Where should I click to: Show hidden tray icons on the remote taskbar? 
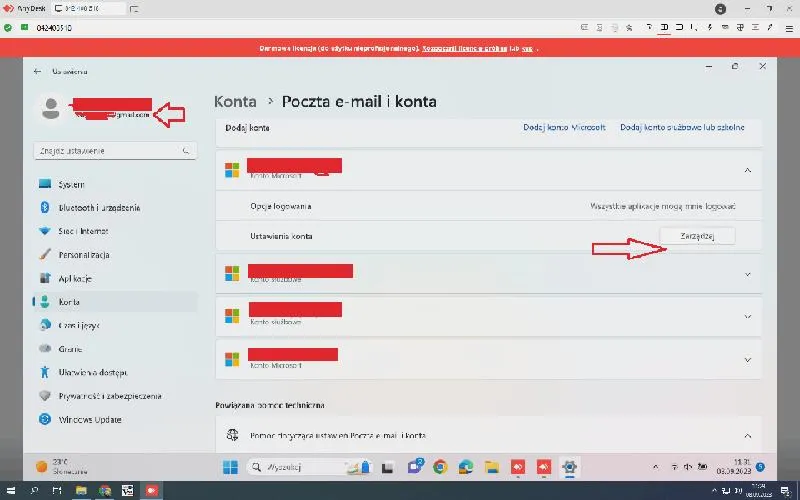coord(656,467)
